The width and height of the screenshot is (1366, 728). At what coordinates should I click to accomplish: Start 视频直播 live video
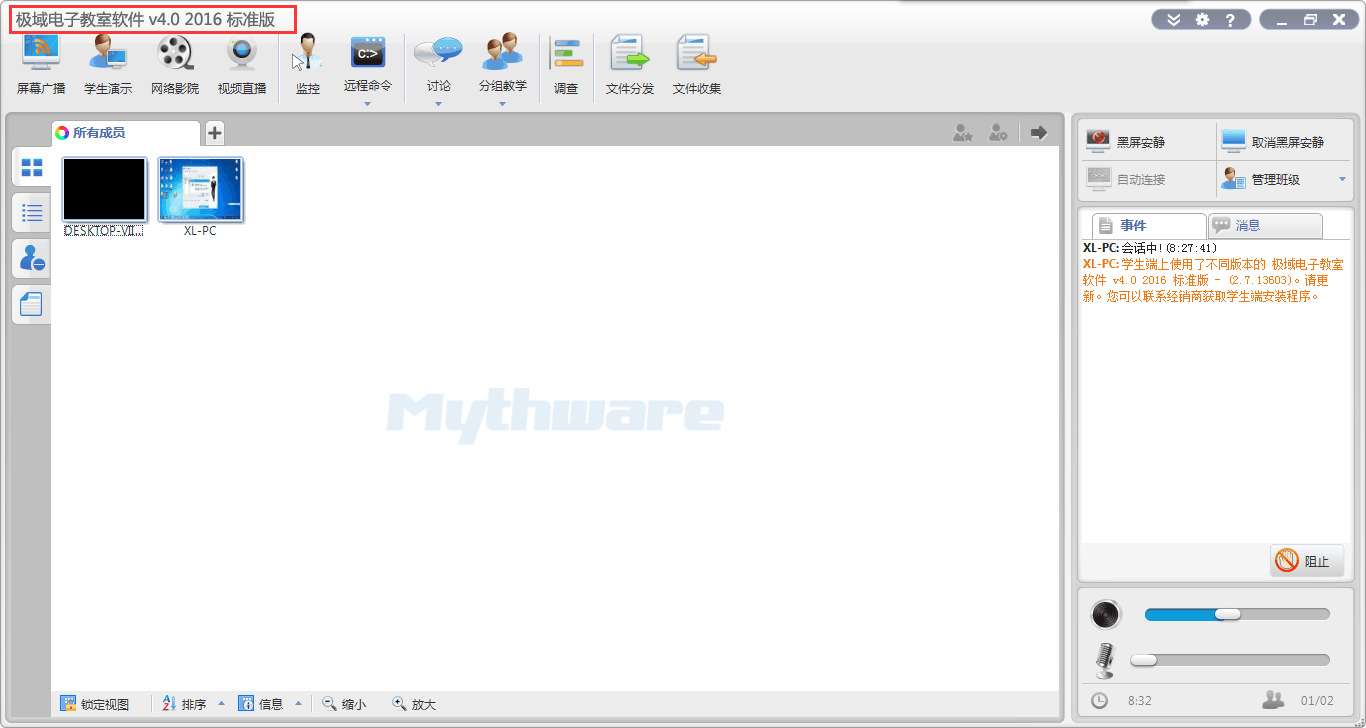242,64
